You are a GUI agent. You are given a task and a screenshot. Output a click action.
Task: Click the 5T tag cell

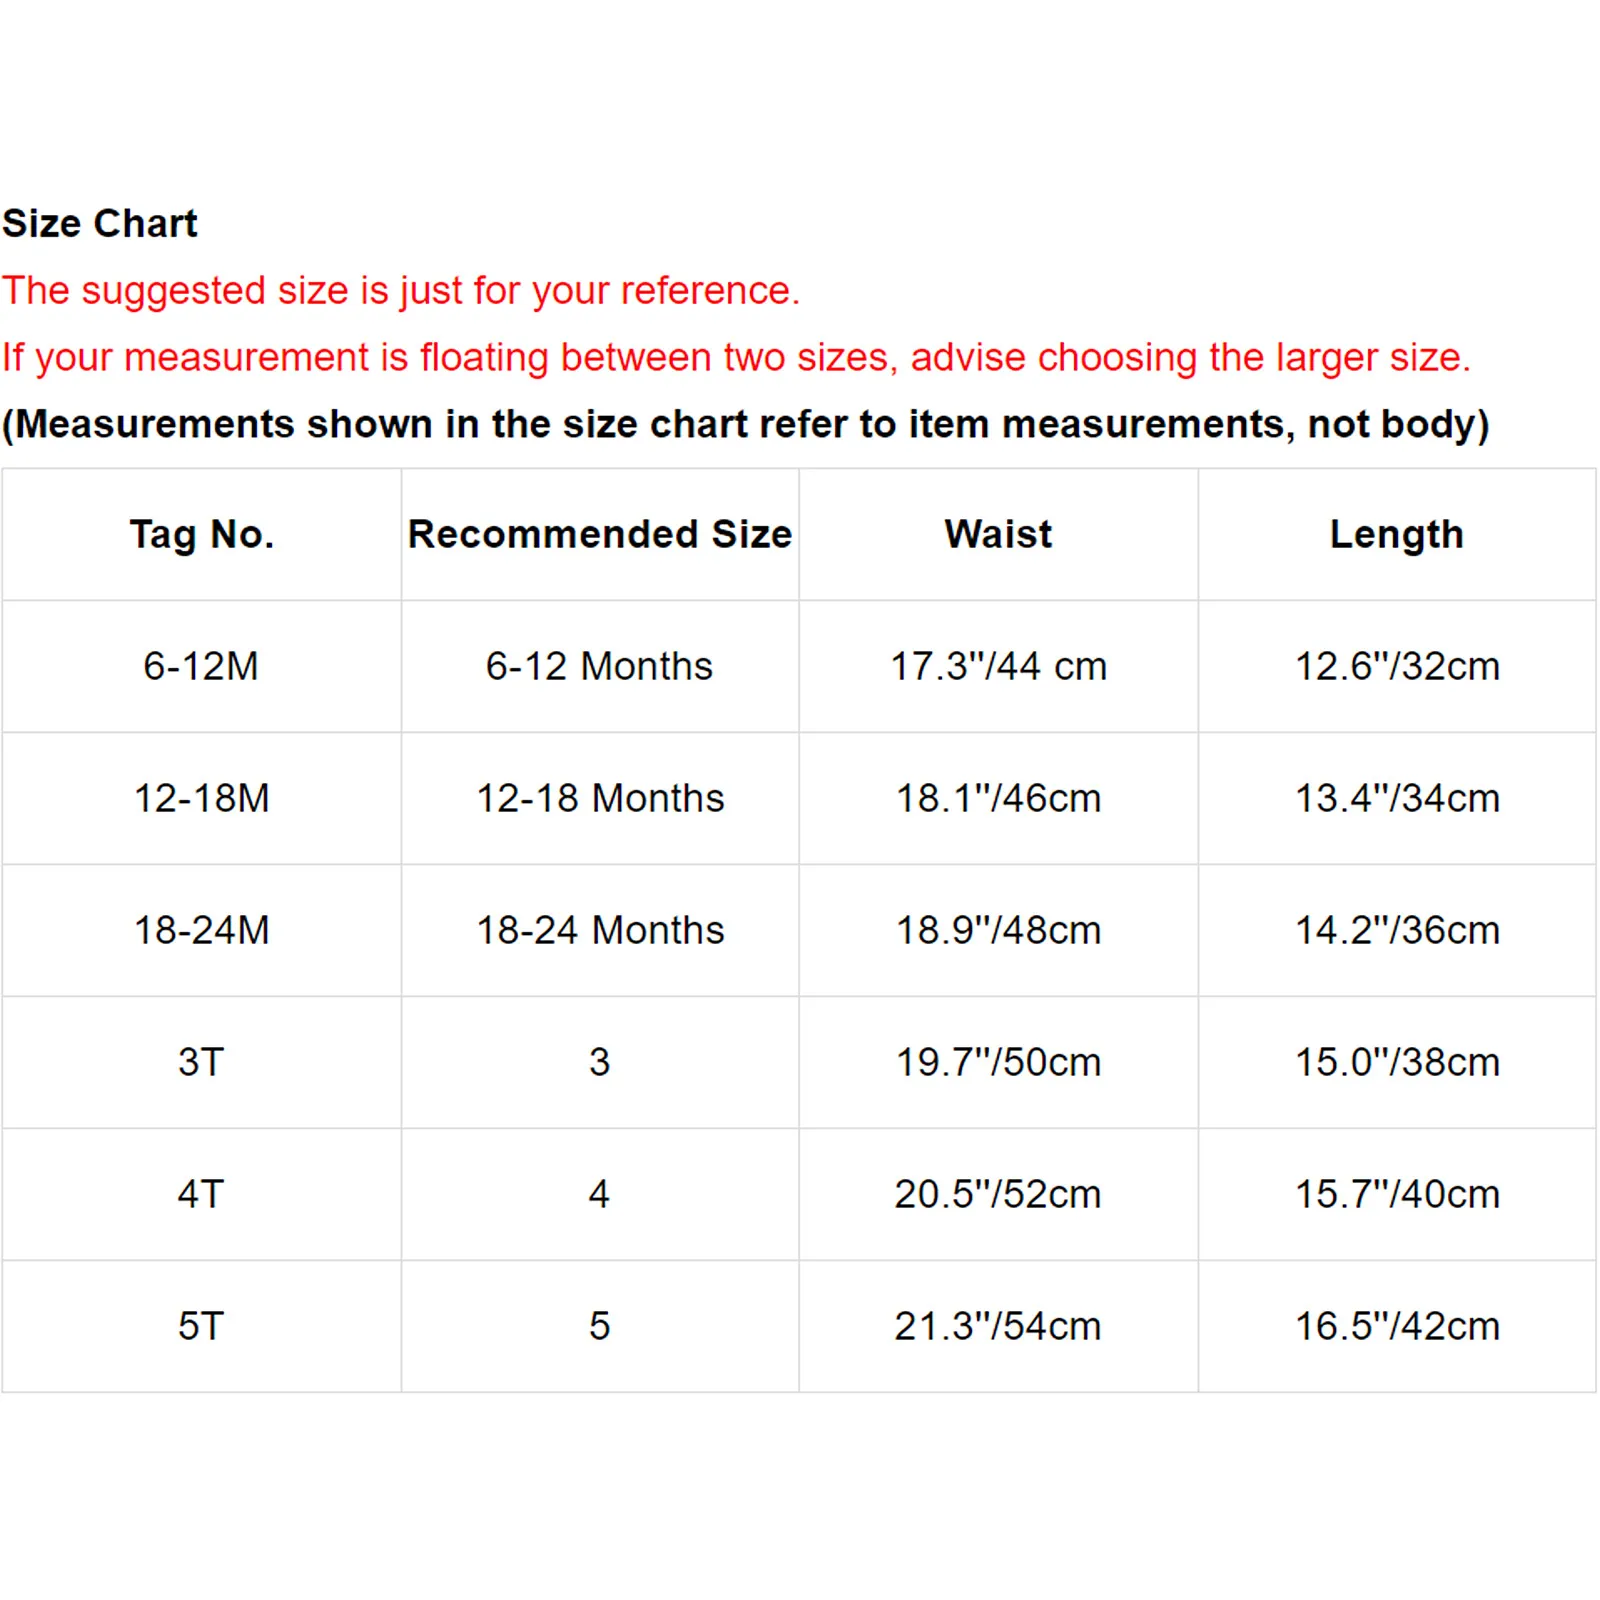[x=201, y=1326]
